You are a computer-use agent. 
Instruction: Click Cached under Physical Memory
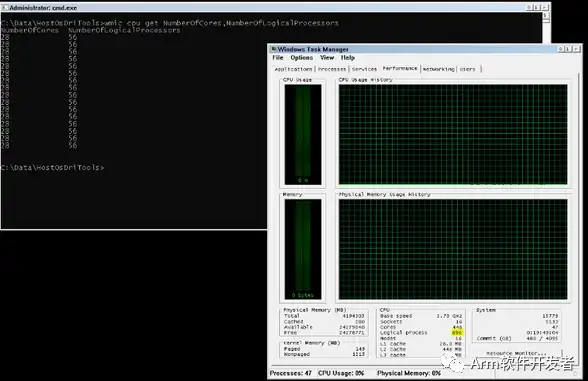[x=324, y=322]
